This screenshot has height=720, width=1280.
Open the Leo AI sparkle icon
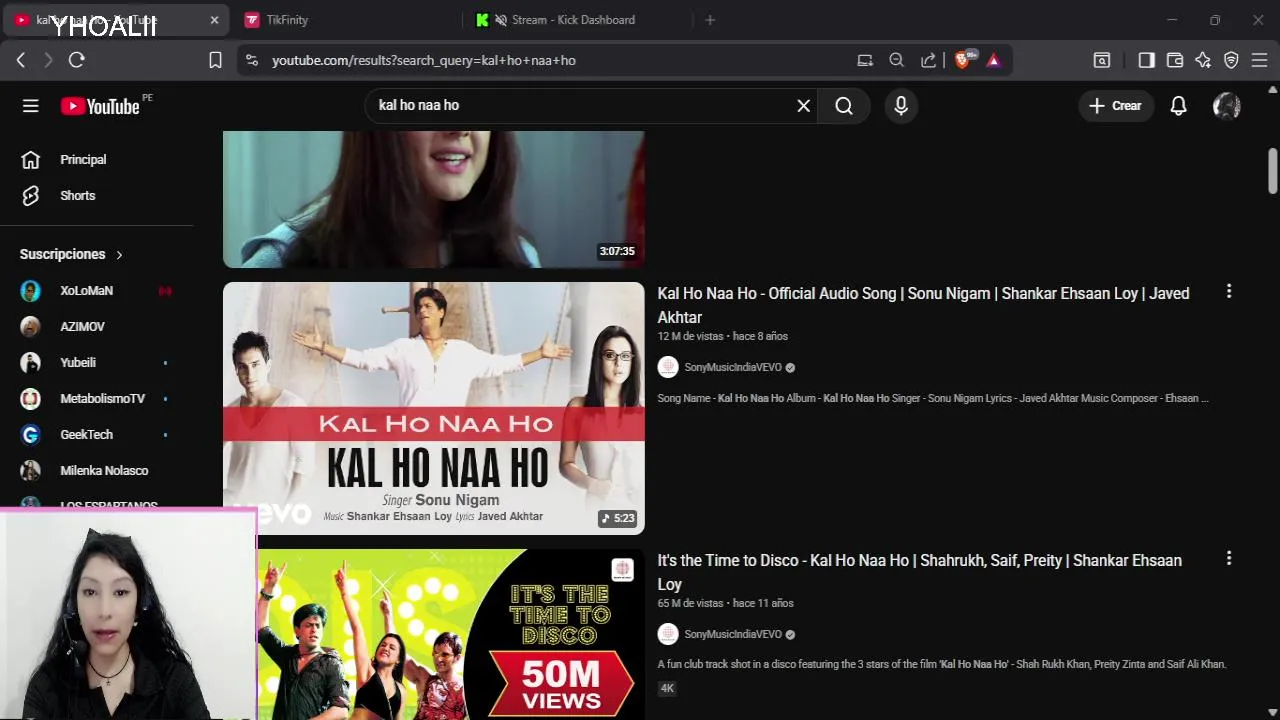pos(1203,61)
